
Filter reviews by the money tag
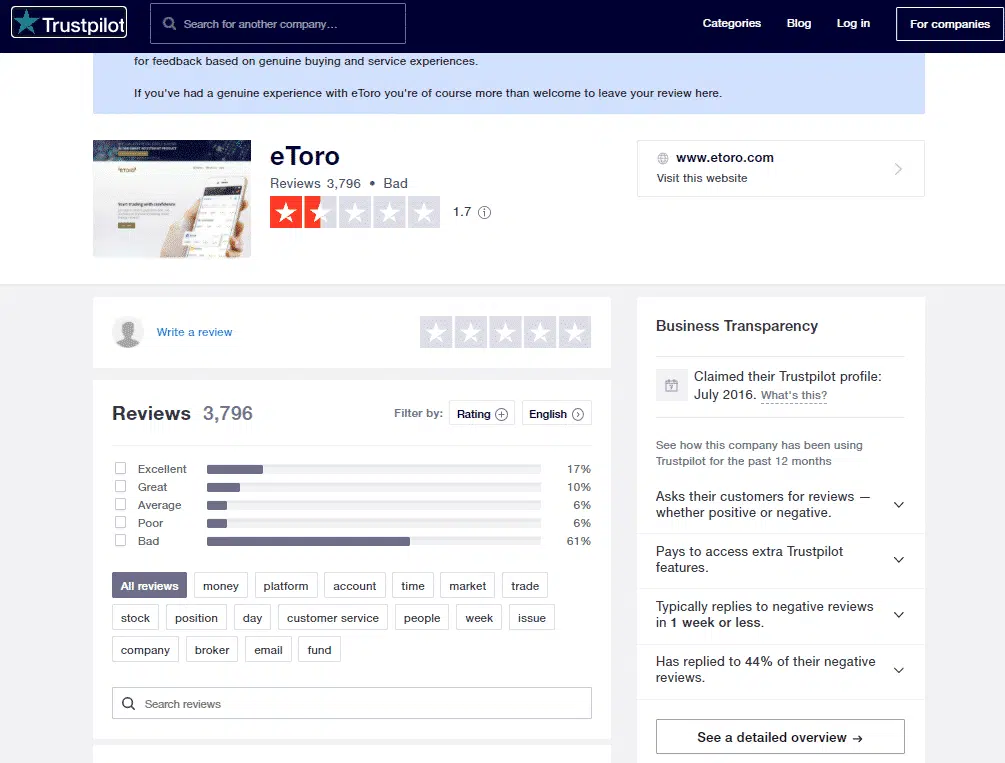tap(220, 585)
